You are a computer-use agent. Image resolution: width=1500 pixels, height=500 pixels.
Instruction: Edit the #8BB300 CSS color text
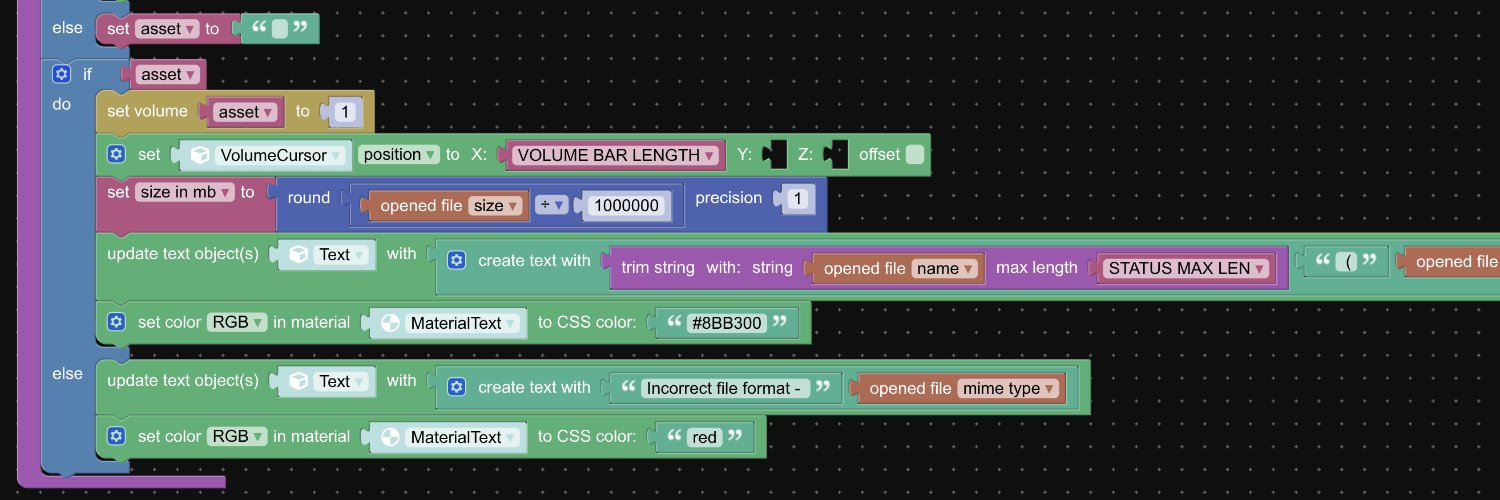[x=727, y=323]
